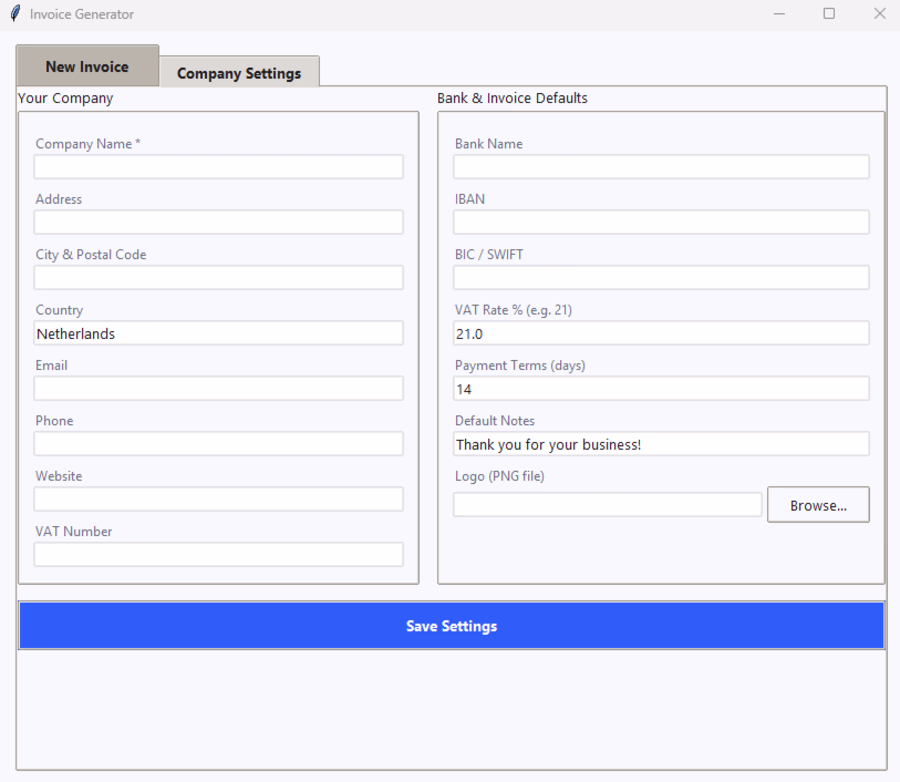Select the Logo file path field
The height and width of the screenshot is (782, 900).
coord(608,505)
